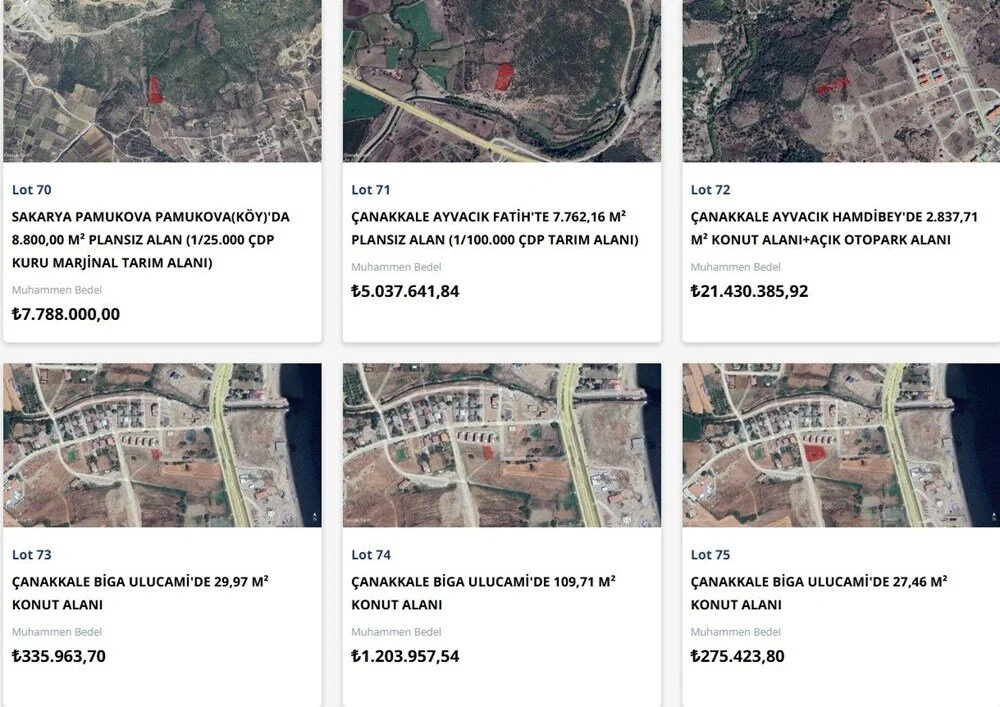
Task: Select the "Lot 71" label
Action: click(x=370, y=190)
